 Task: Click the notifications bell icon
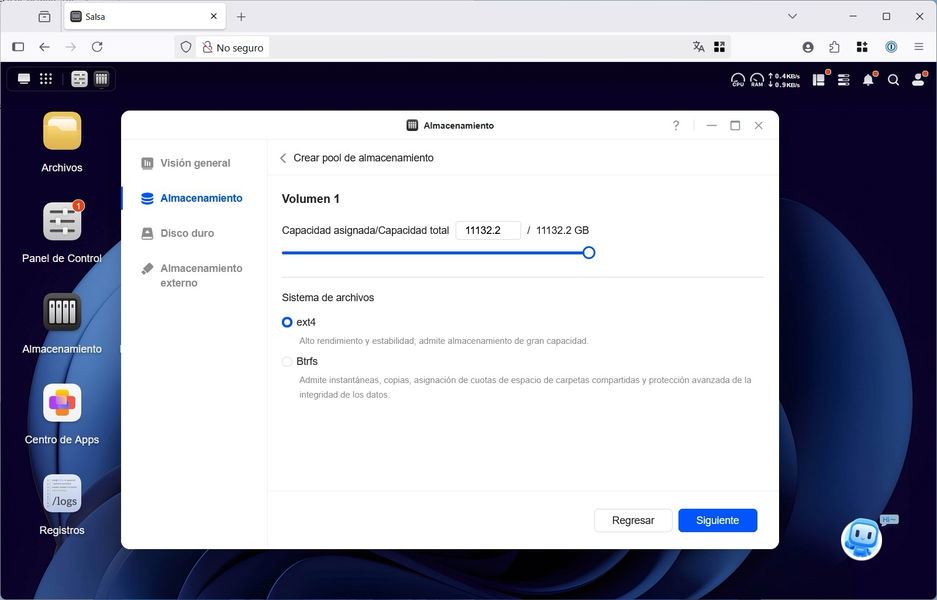(x=868, y=80)
